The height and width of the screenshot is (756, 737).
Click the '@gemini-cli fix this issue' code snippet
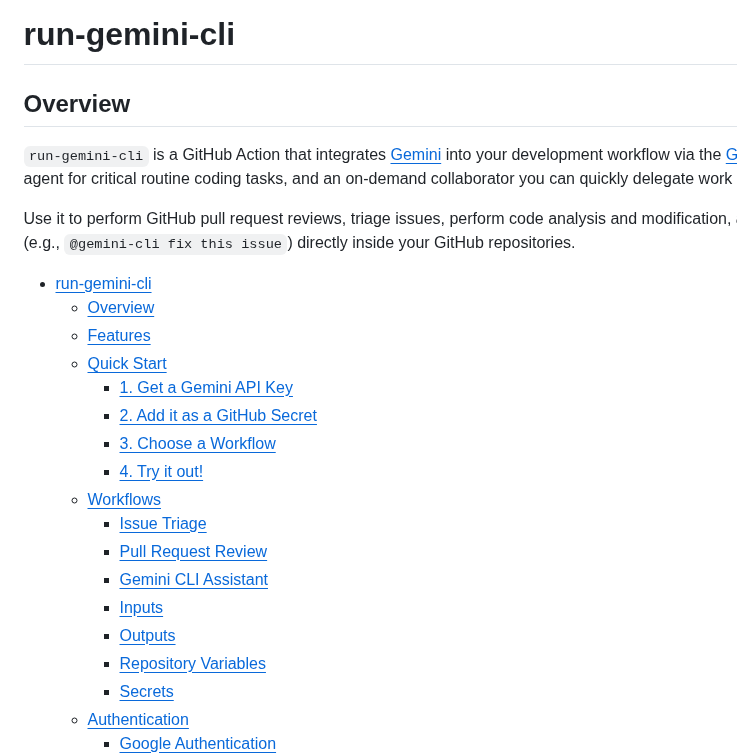pyautogui.click(x=175, y=243)
